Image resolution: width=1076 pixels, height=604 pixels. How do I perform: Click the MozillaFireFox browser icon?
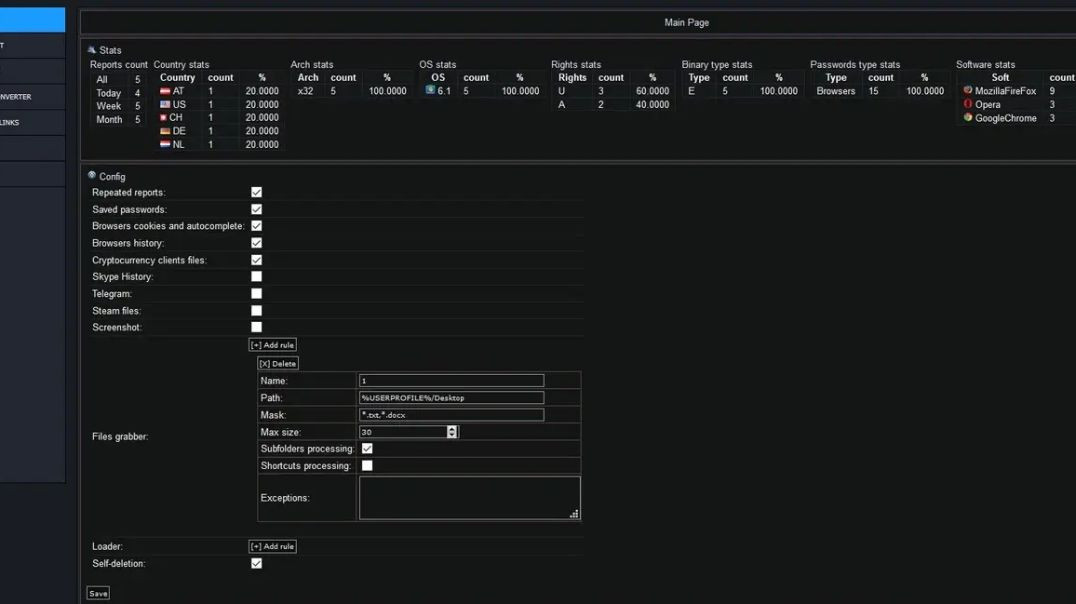(966, 90)
